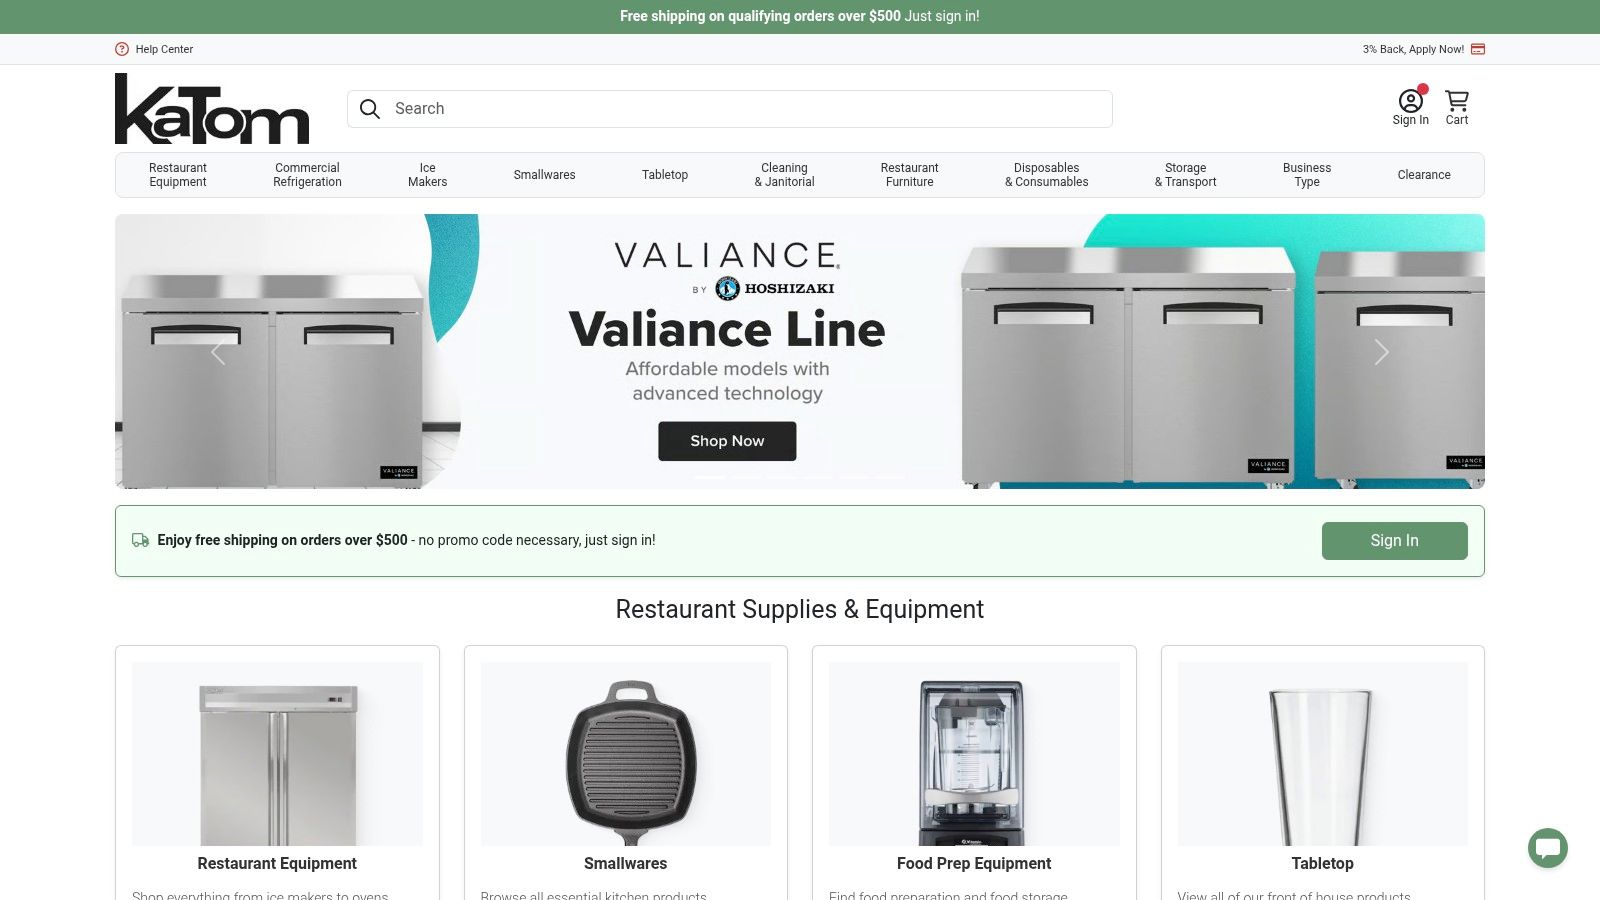The image size is (1600, 900).
Task: Expand the Restaurant Equipment menu
Action: tap(178, 175)
